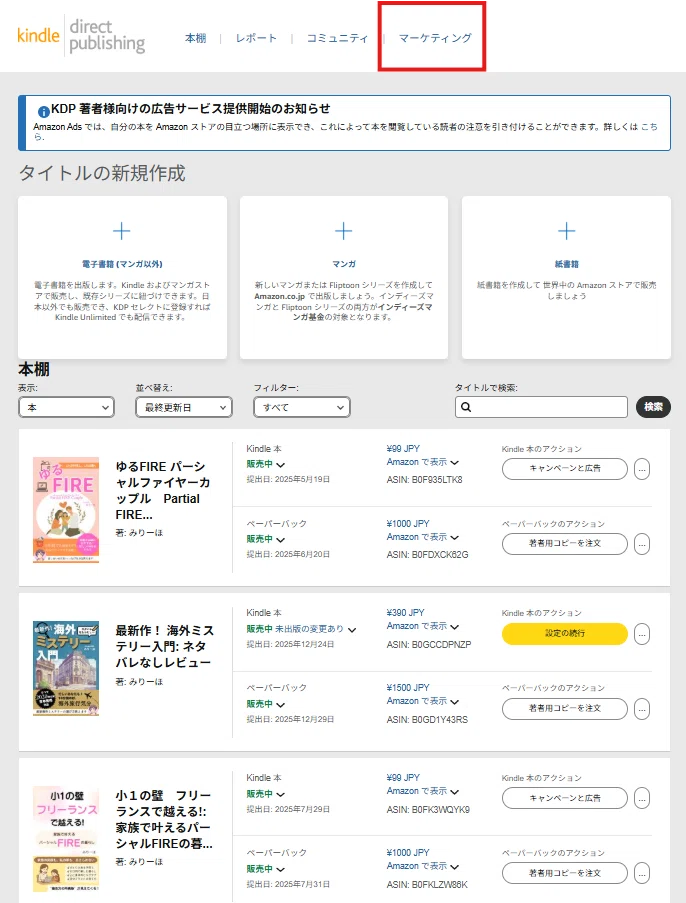The width and height of the screenshot is (686, 903).
Task: Click the ASIN: B0FDXCK62G text
Action: [427, 555]
